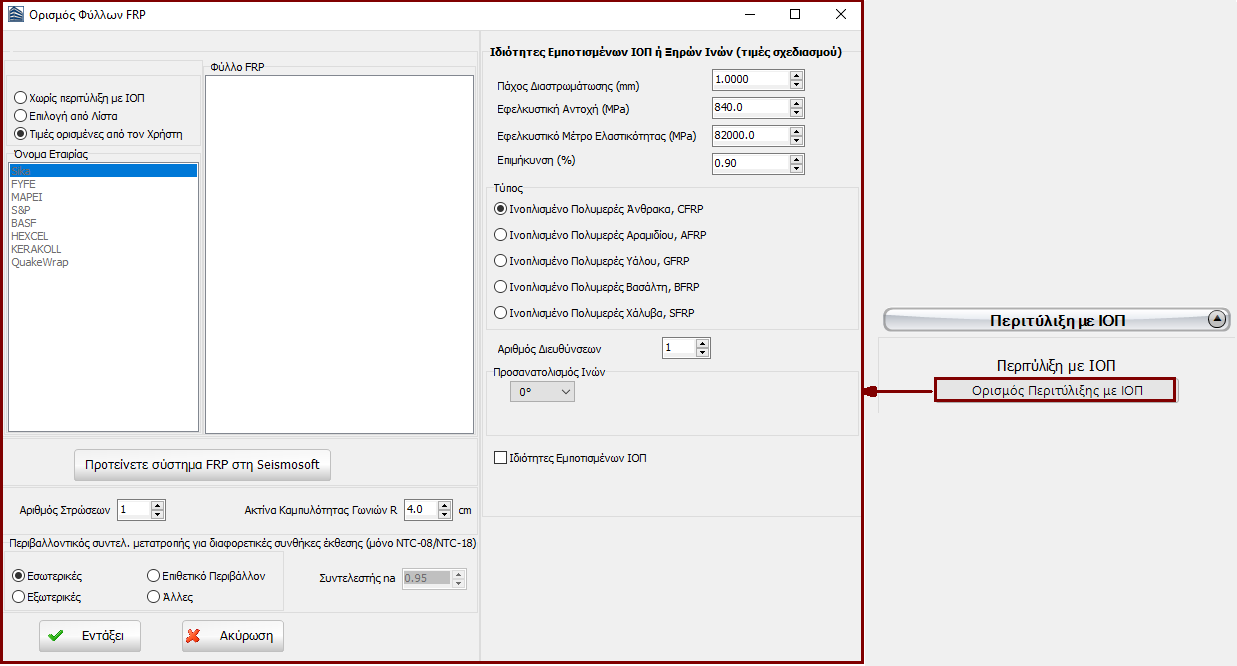Collapse the Περιτύλιξη με ΙΟΠ panel arrow
Screen dimensions: 1237x666
[1216, 320]
